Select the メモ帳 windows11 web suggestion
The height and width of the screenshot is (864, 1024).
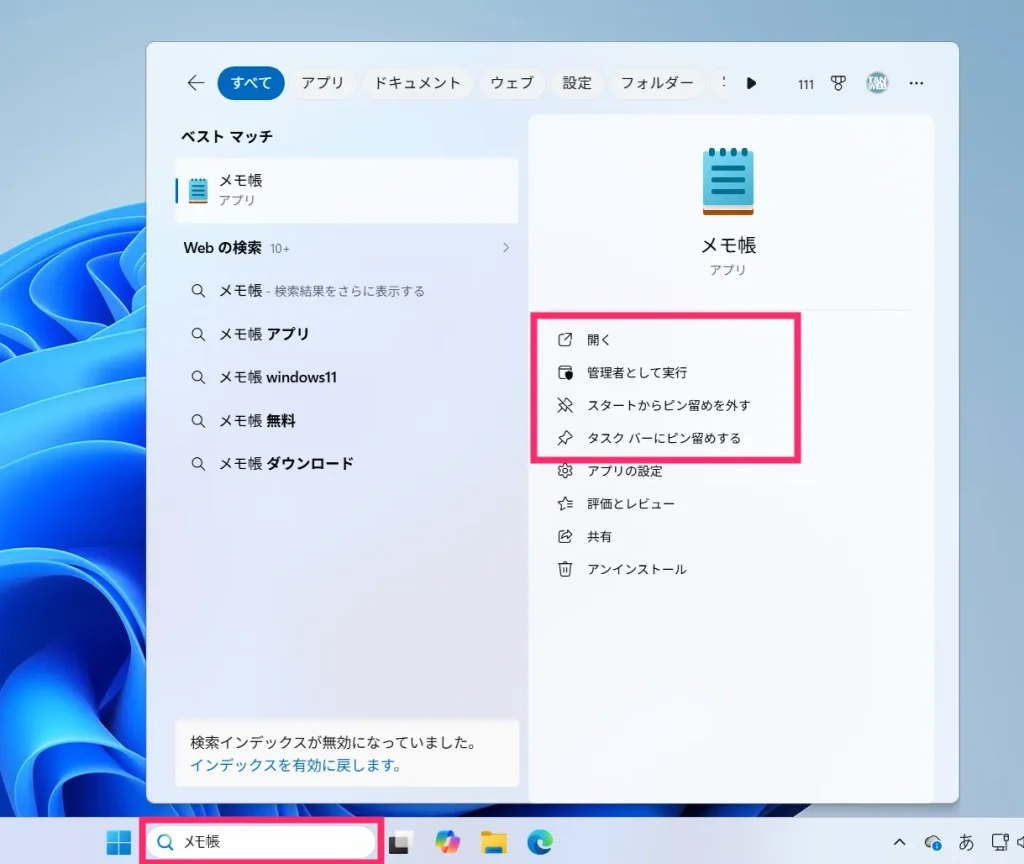(347, 377)
